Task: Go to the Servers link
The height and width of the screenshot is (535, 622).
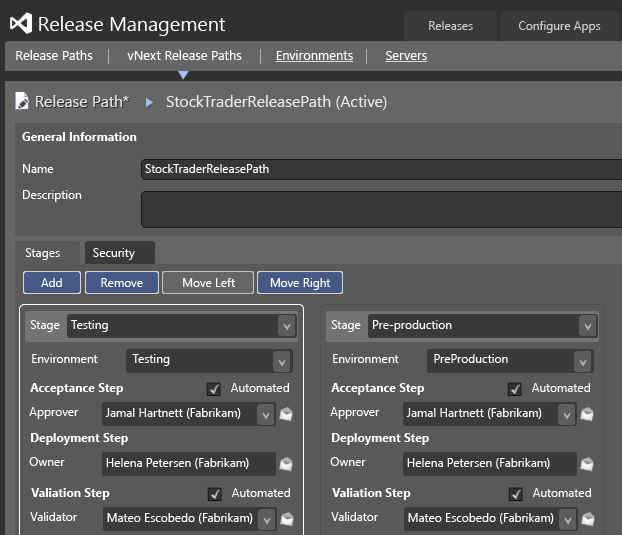Action: pyautogui.click(x=406, y=56)
